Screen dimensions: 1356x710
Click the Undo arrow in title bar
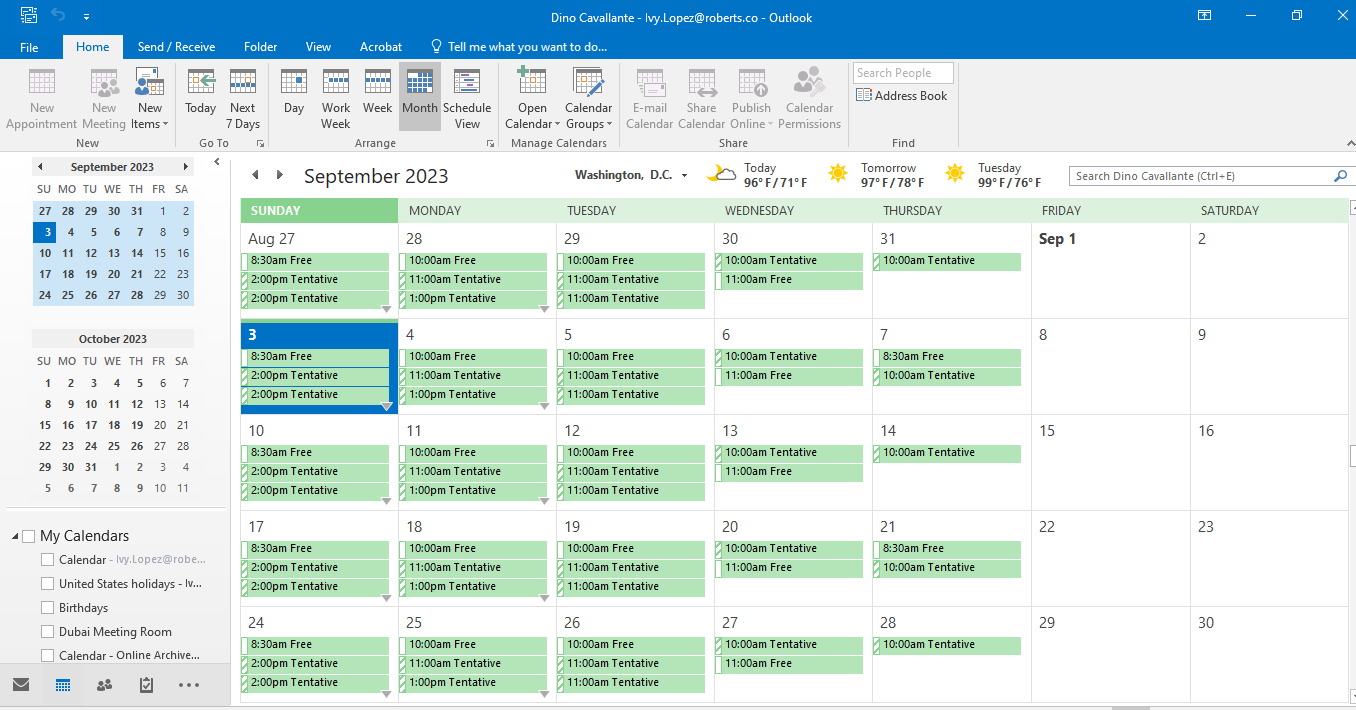(58, 17)
